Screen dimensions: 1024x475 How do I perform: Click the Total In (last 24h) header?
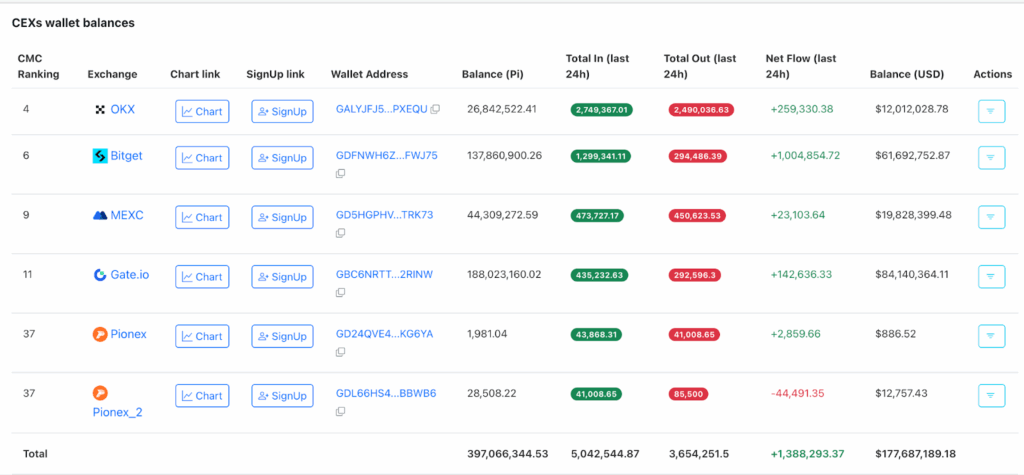coord(598,66)
